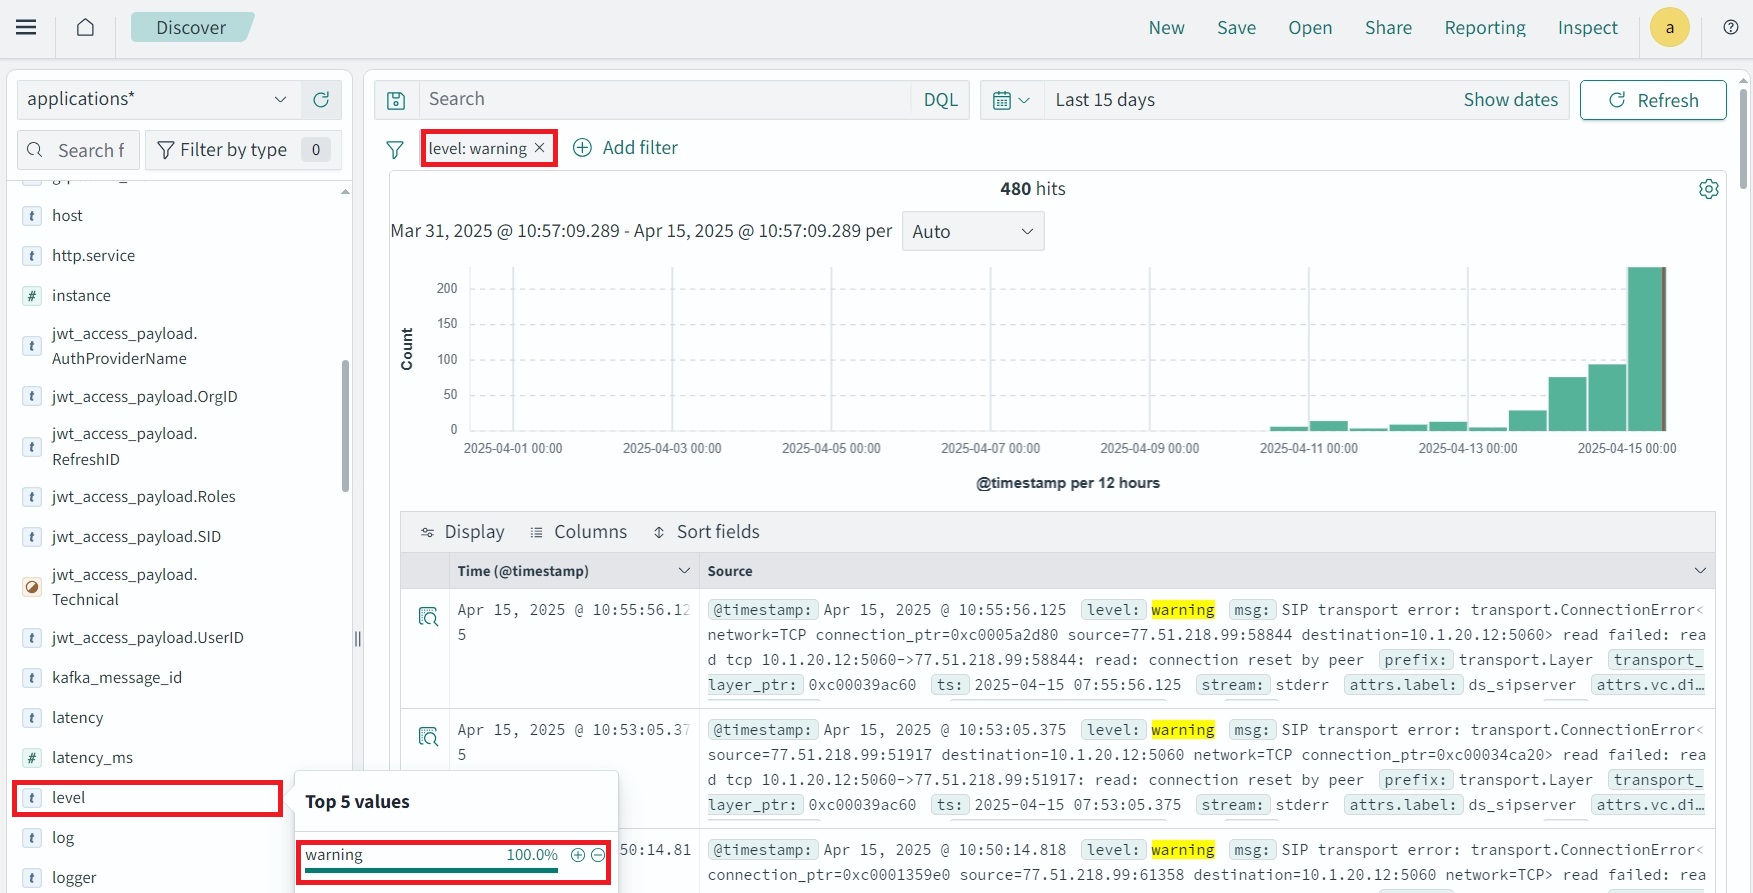Reload the index pattern fields list
The width and height of the screenshot is (1753, 893).
321,99
